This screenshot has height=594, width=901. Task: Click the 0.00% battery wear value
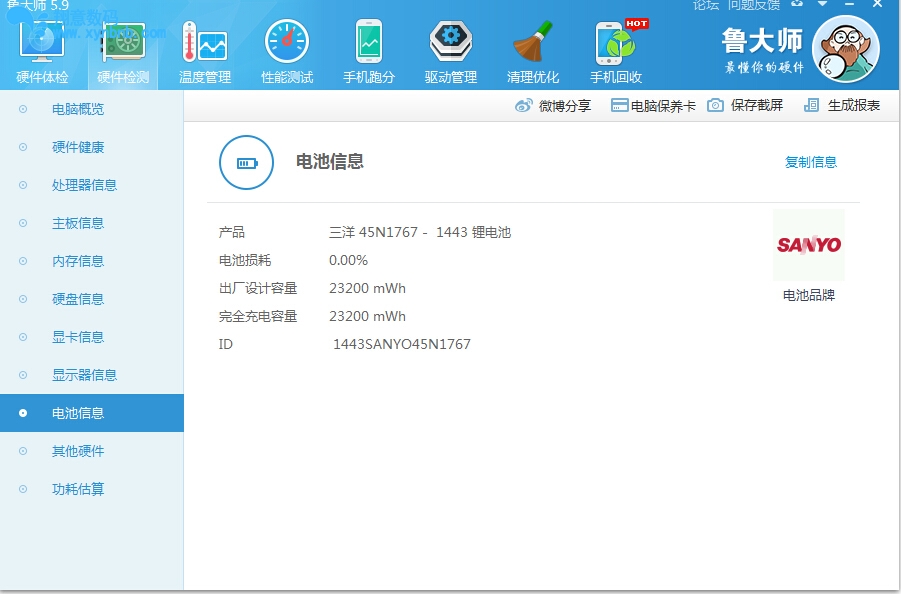(348, 260)
